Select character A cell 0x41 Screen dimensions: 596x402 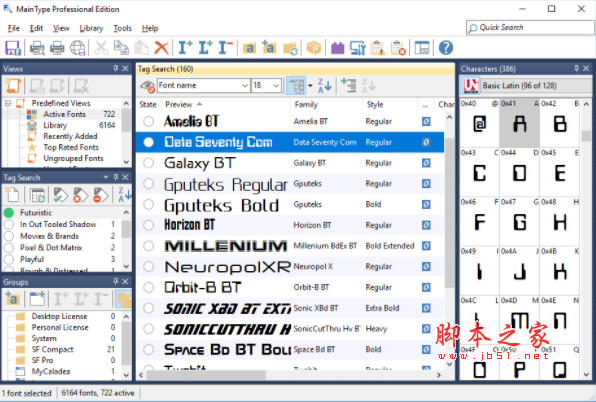tap(519, 123)
